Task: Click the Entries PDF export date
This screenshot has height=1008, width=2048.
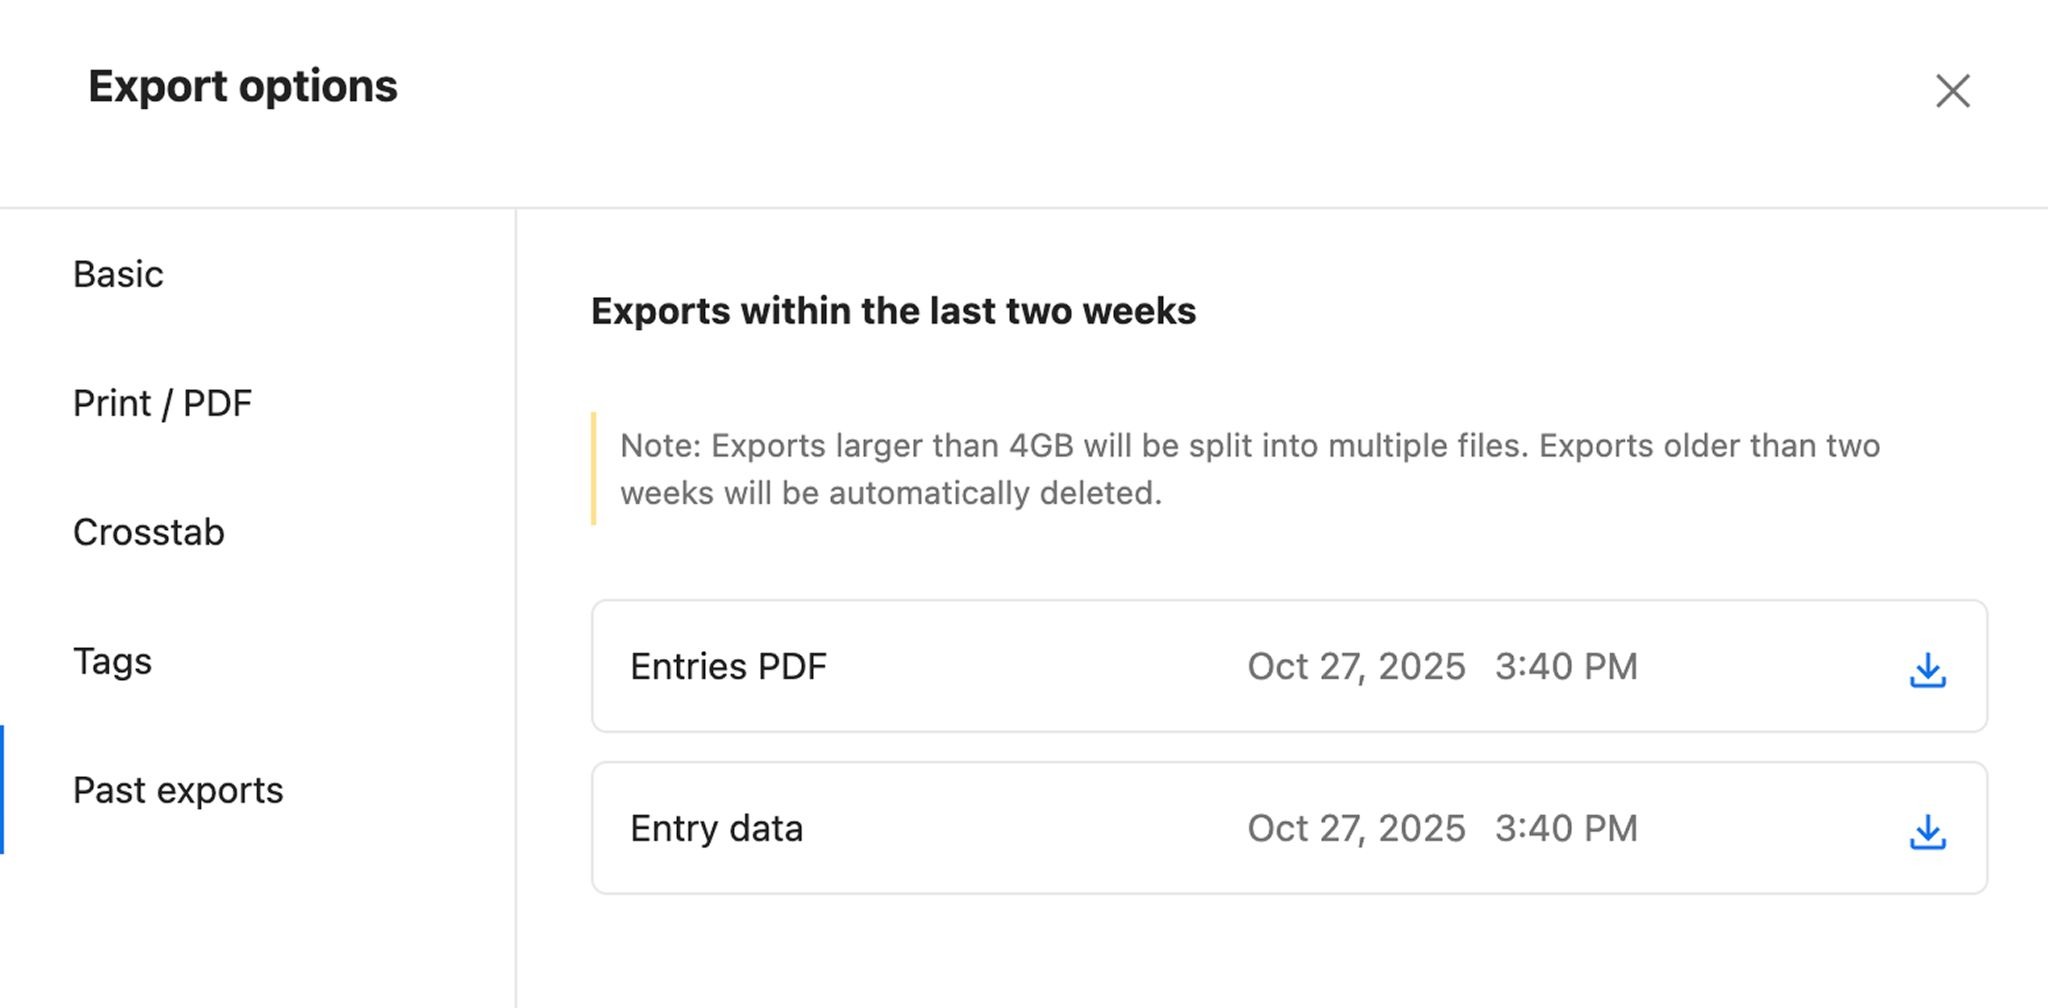Action: (1356, 666)
